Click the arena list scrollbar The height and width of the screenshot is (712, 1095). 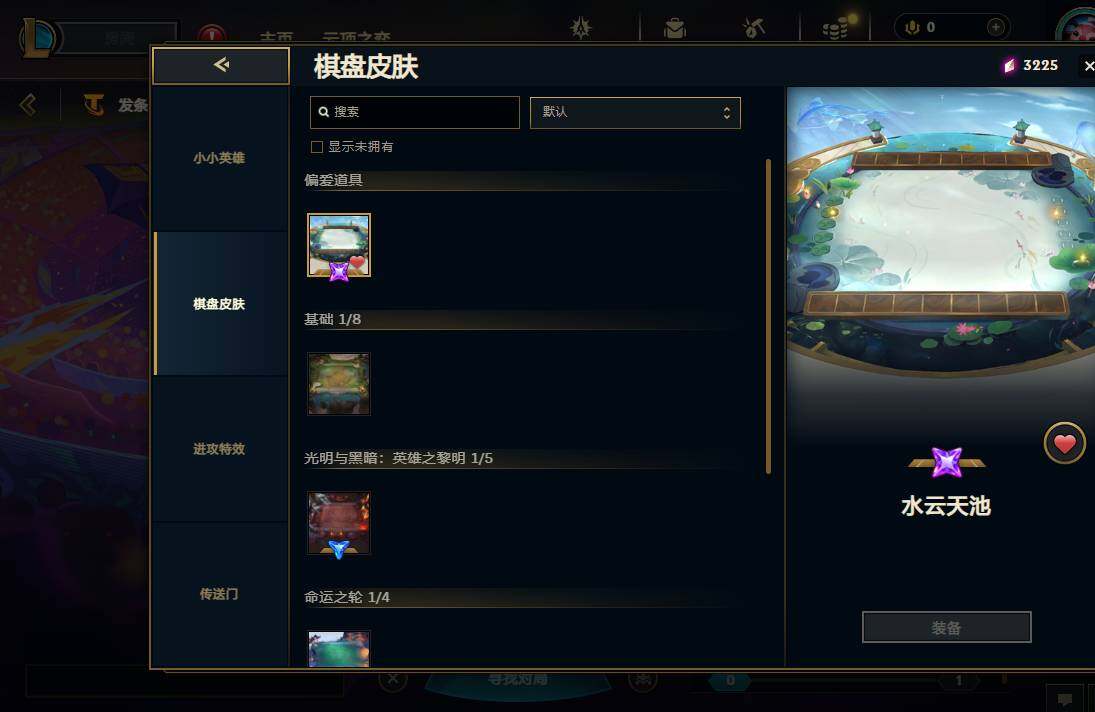(x=768, y=316)
